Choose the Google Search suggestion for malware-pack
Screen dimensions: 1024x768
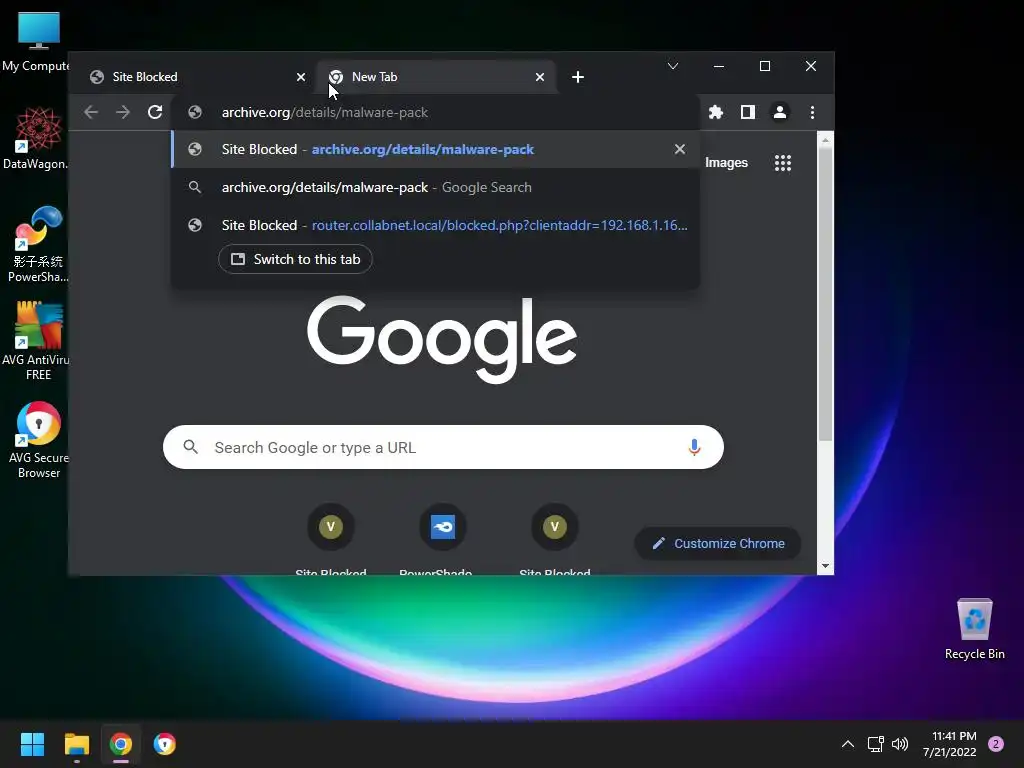pos(436,187)
